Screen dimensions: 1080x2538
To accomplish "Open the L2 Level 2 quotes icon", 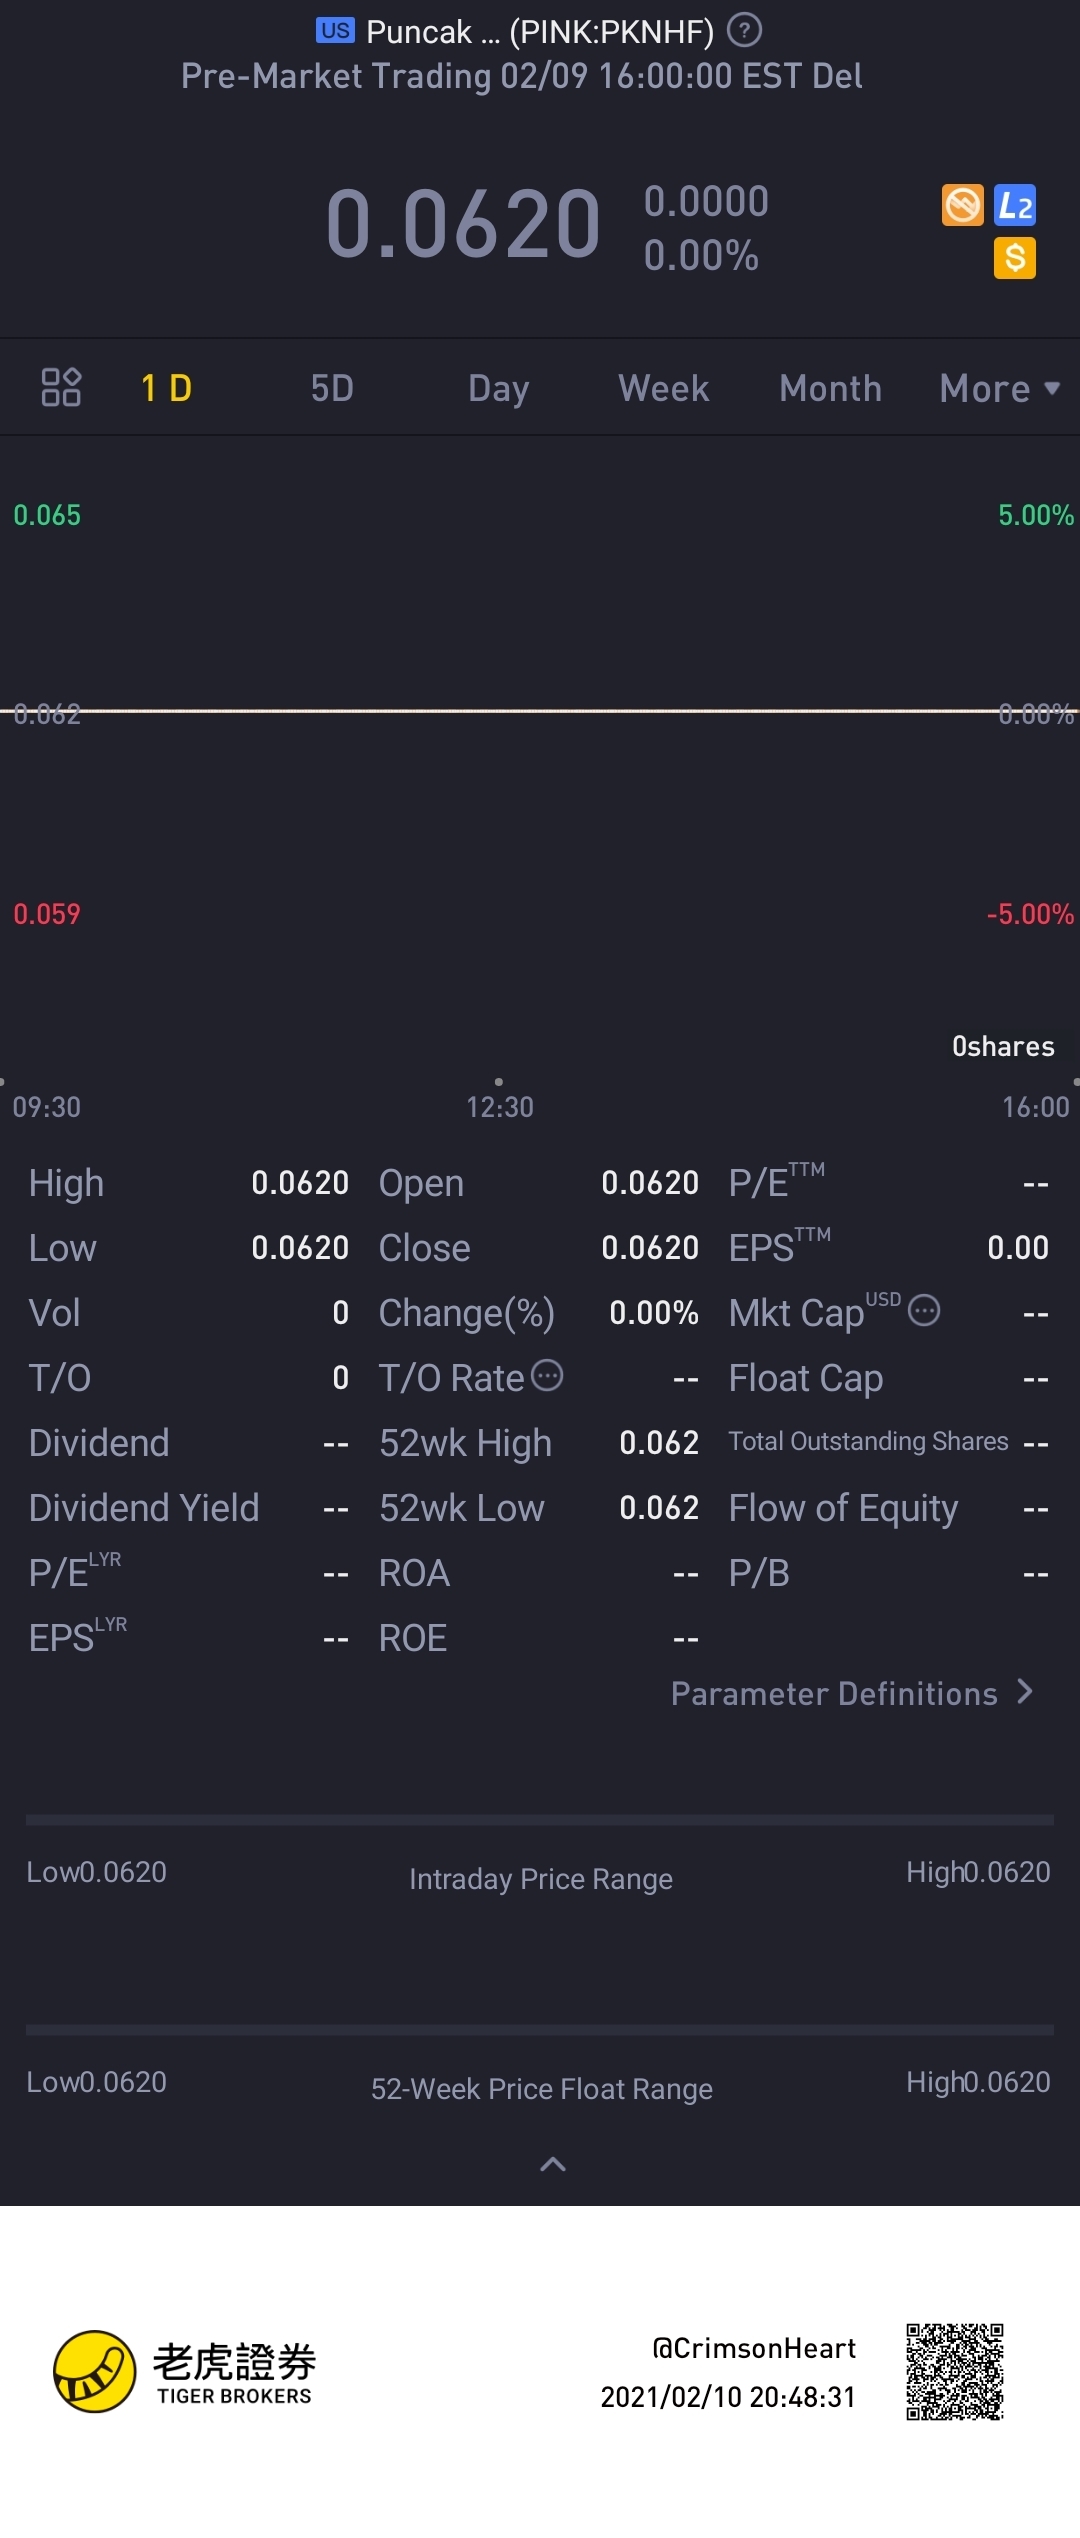I will tap(1015, 206).
